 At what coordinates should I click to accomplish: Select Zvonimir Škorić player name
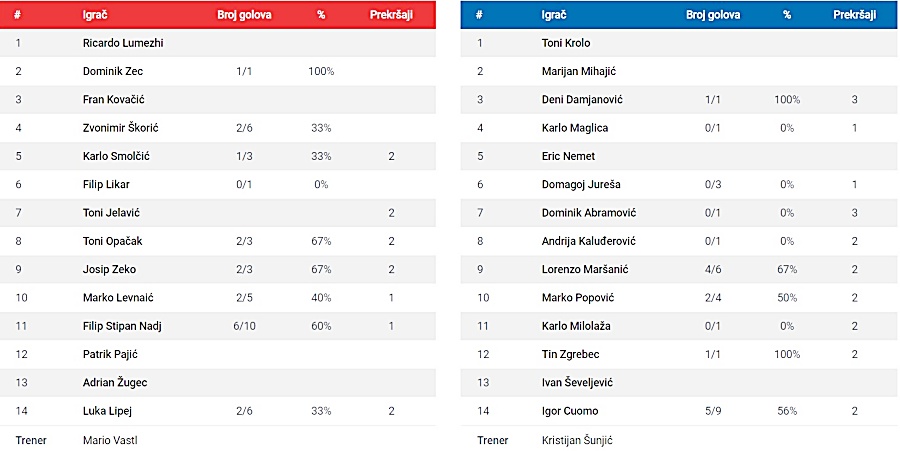122,128
